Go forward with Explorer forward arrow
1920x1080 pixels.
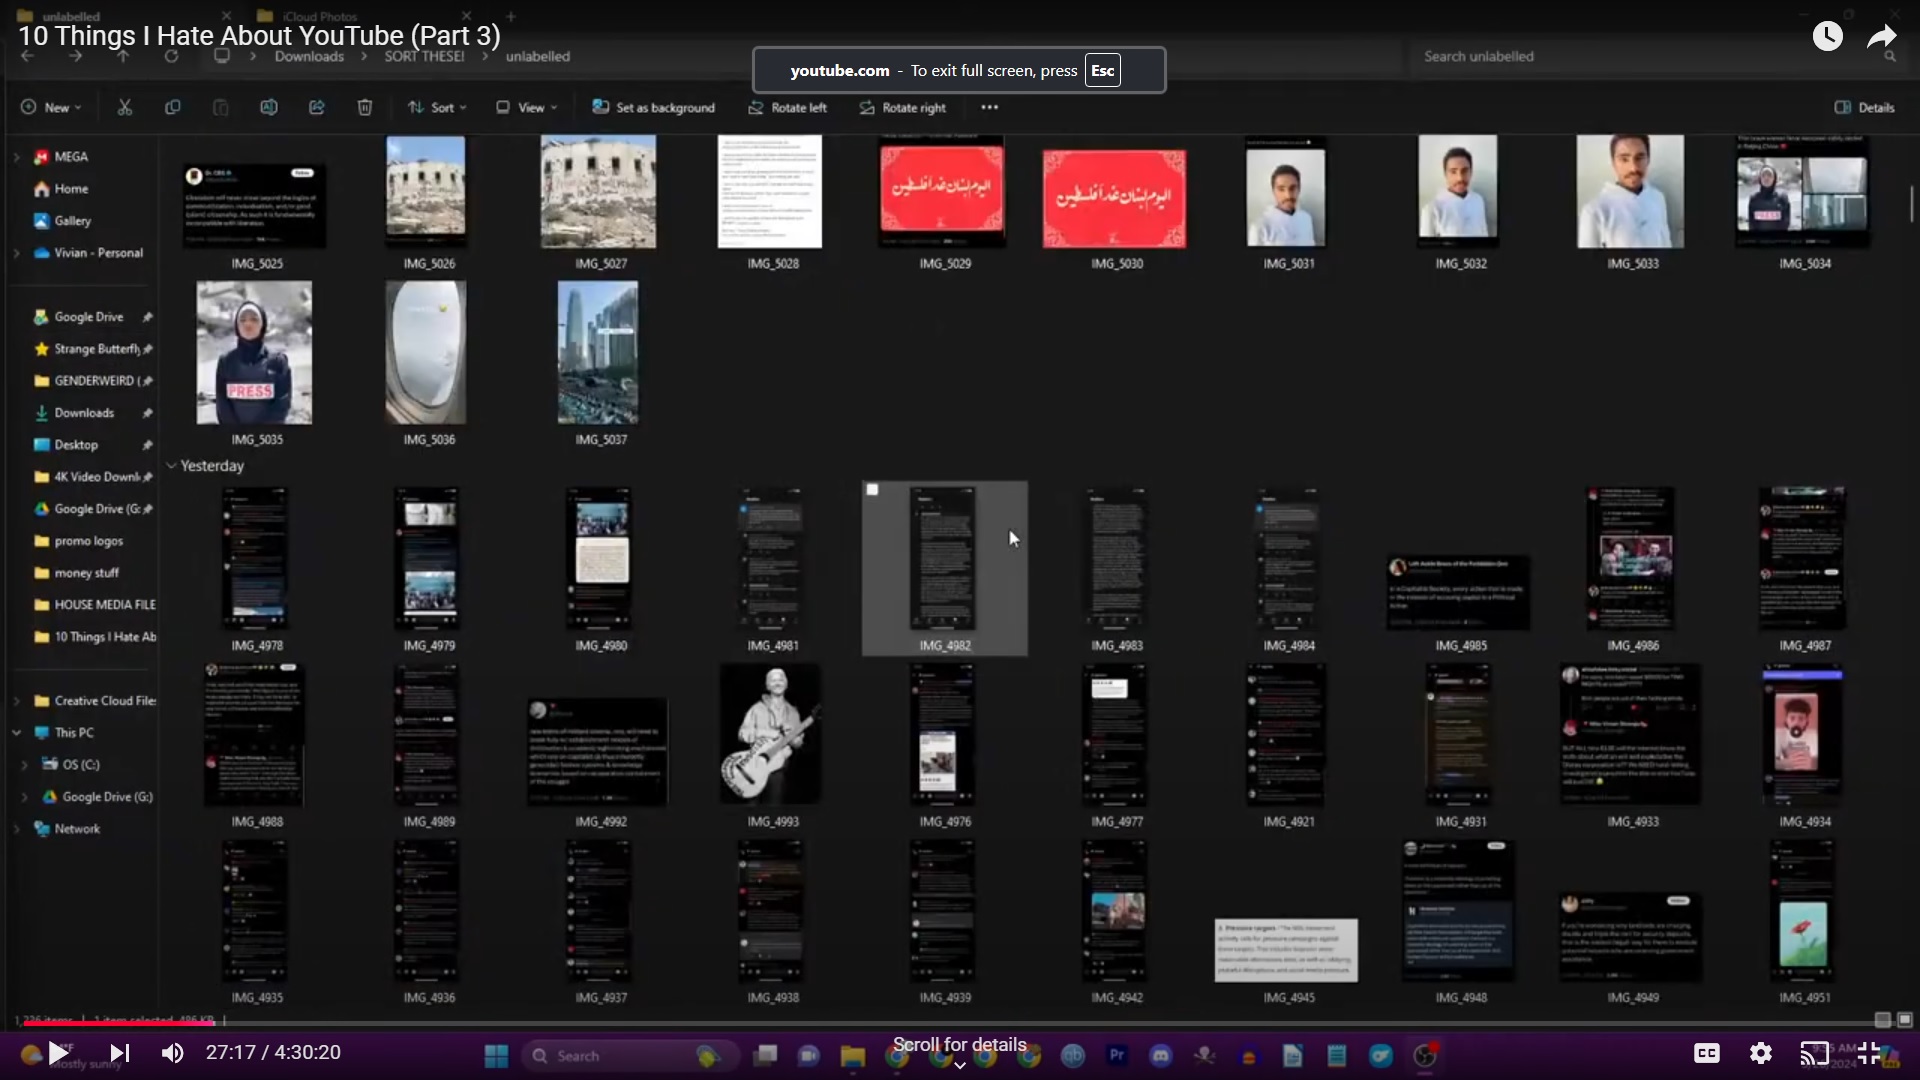[x=75, y=56]
